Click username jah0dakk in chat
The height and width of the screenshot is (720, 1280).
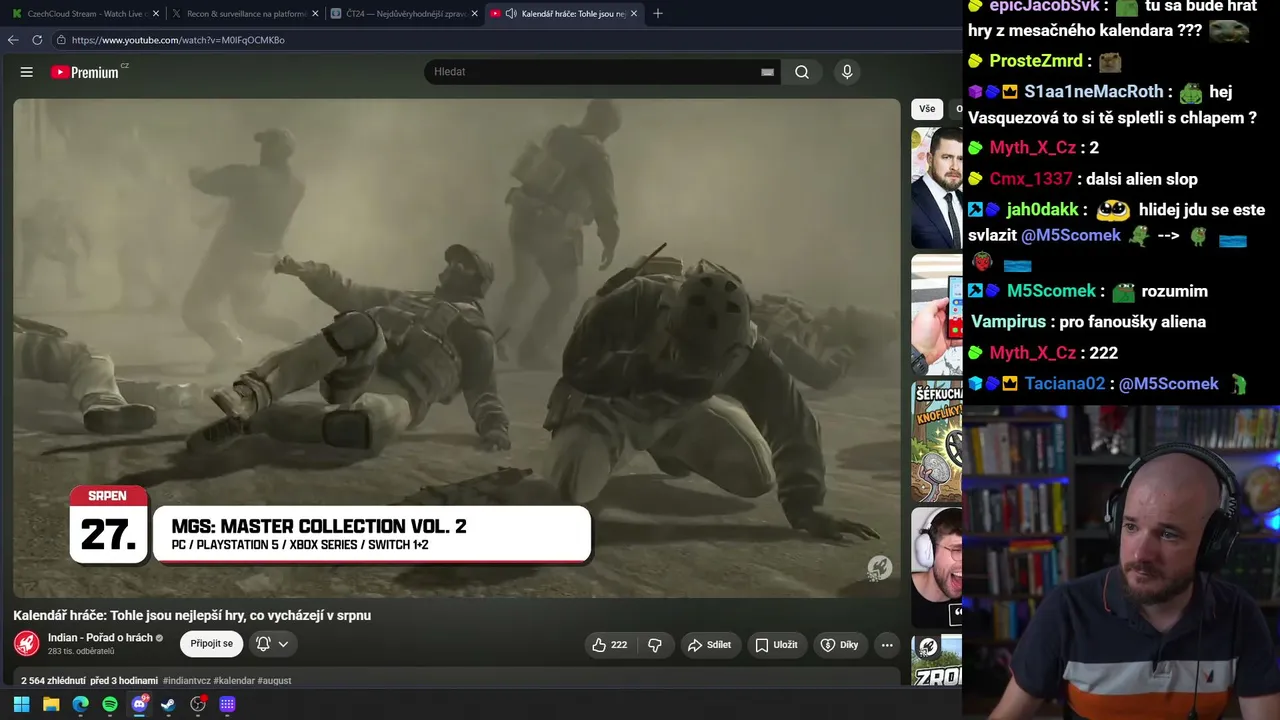pyautogui.click(x=1043, y=210)
